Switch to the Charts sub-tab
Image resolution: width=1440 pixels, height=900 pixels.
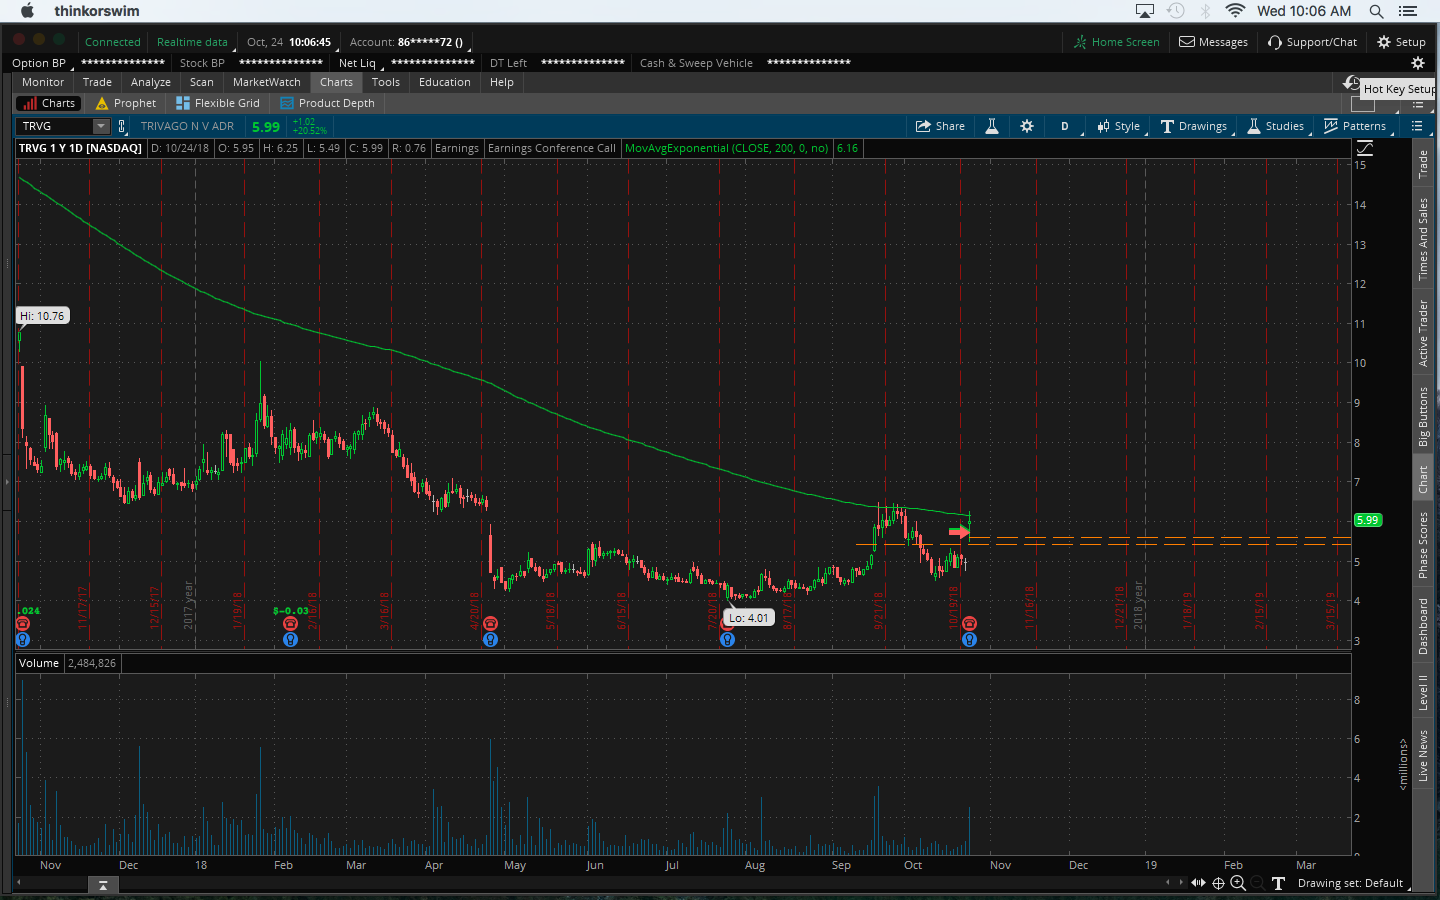tap(47, 103)
